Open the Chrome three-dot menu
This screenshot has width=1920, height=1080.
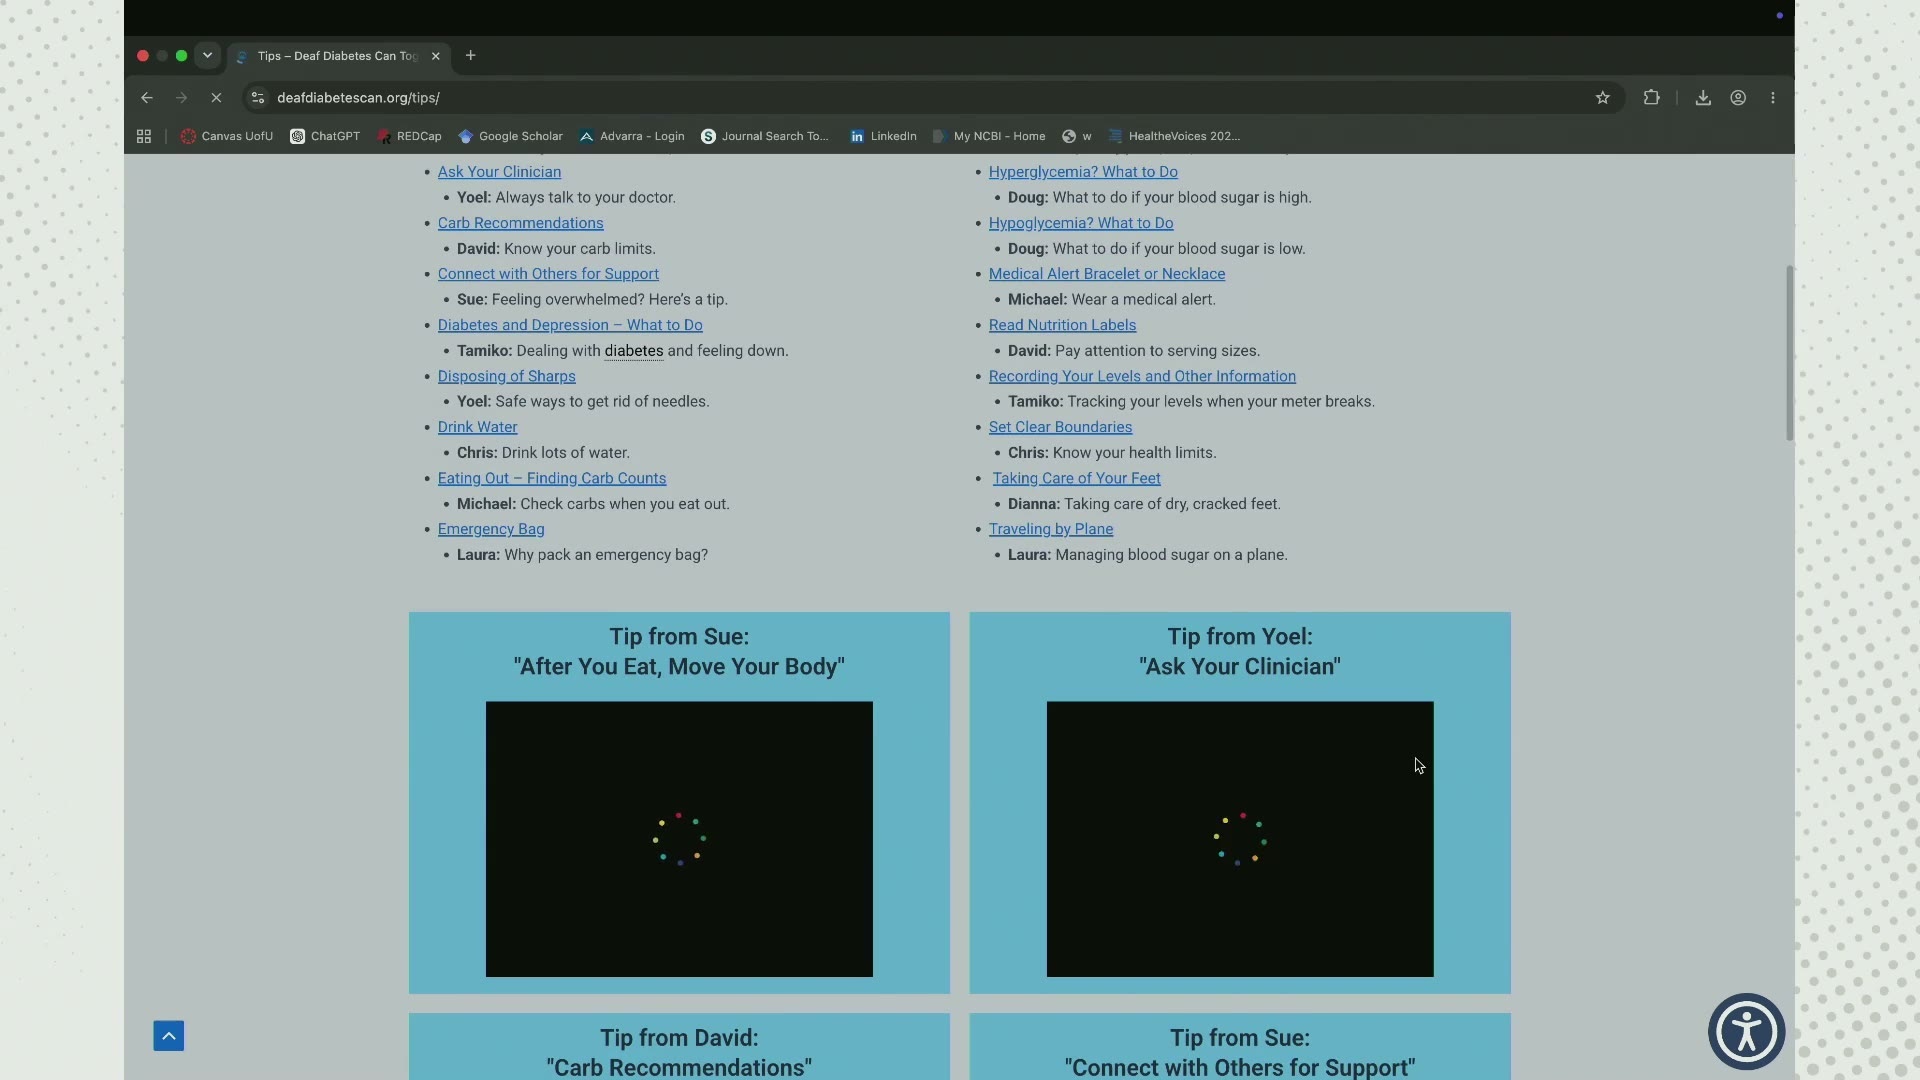pos(1773,98)
